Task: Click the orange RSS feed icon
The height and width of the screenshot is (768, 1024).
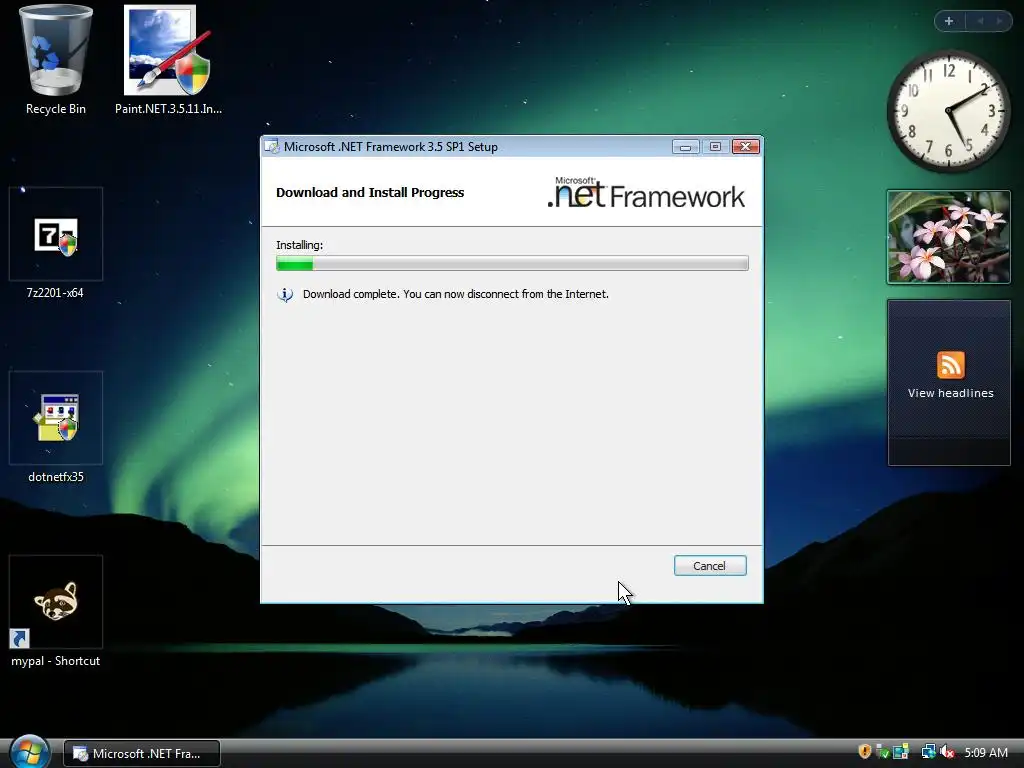Action: [x=950, y=364]
